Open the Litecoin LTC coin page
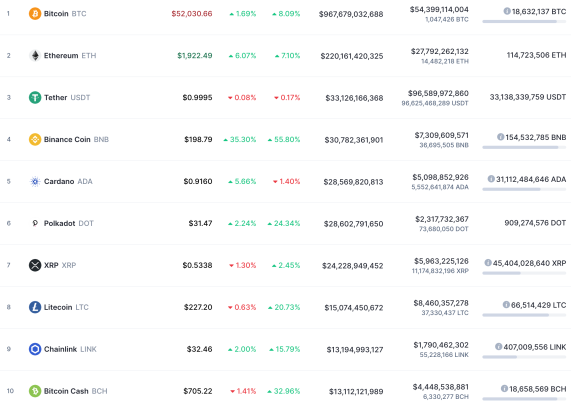 click(x=66, y=307)
